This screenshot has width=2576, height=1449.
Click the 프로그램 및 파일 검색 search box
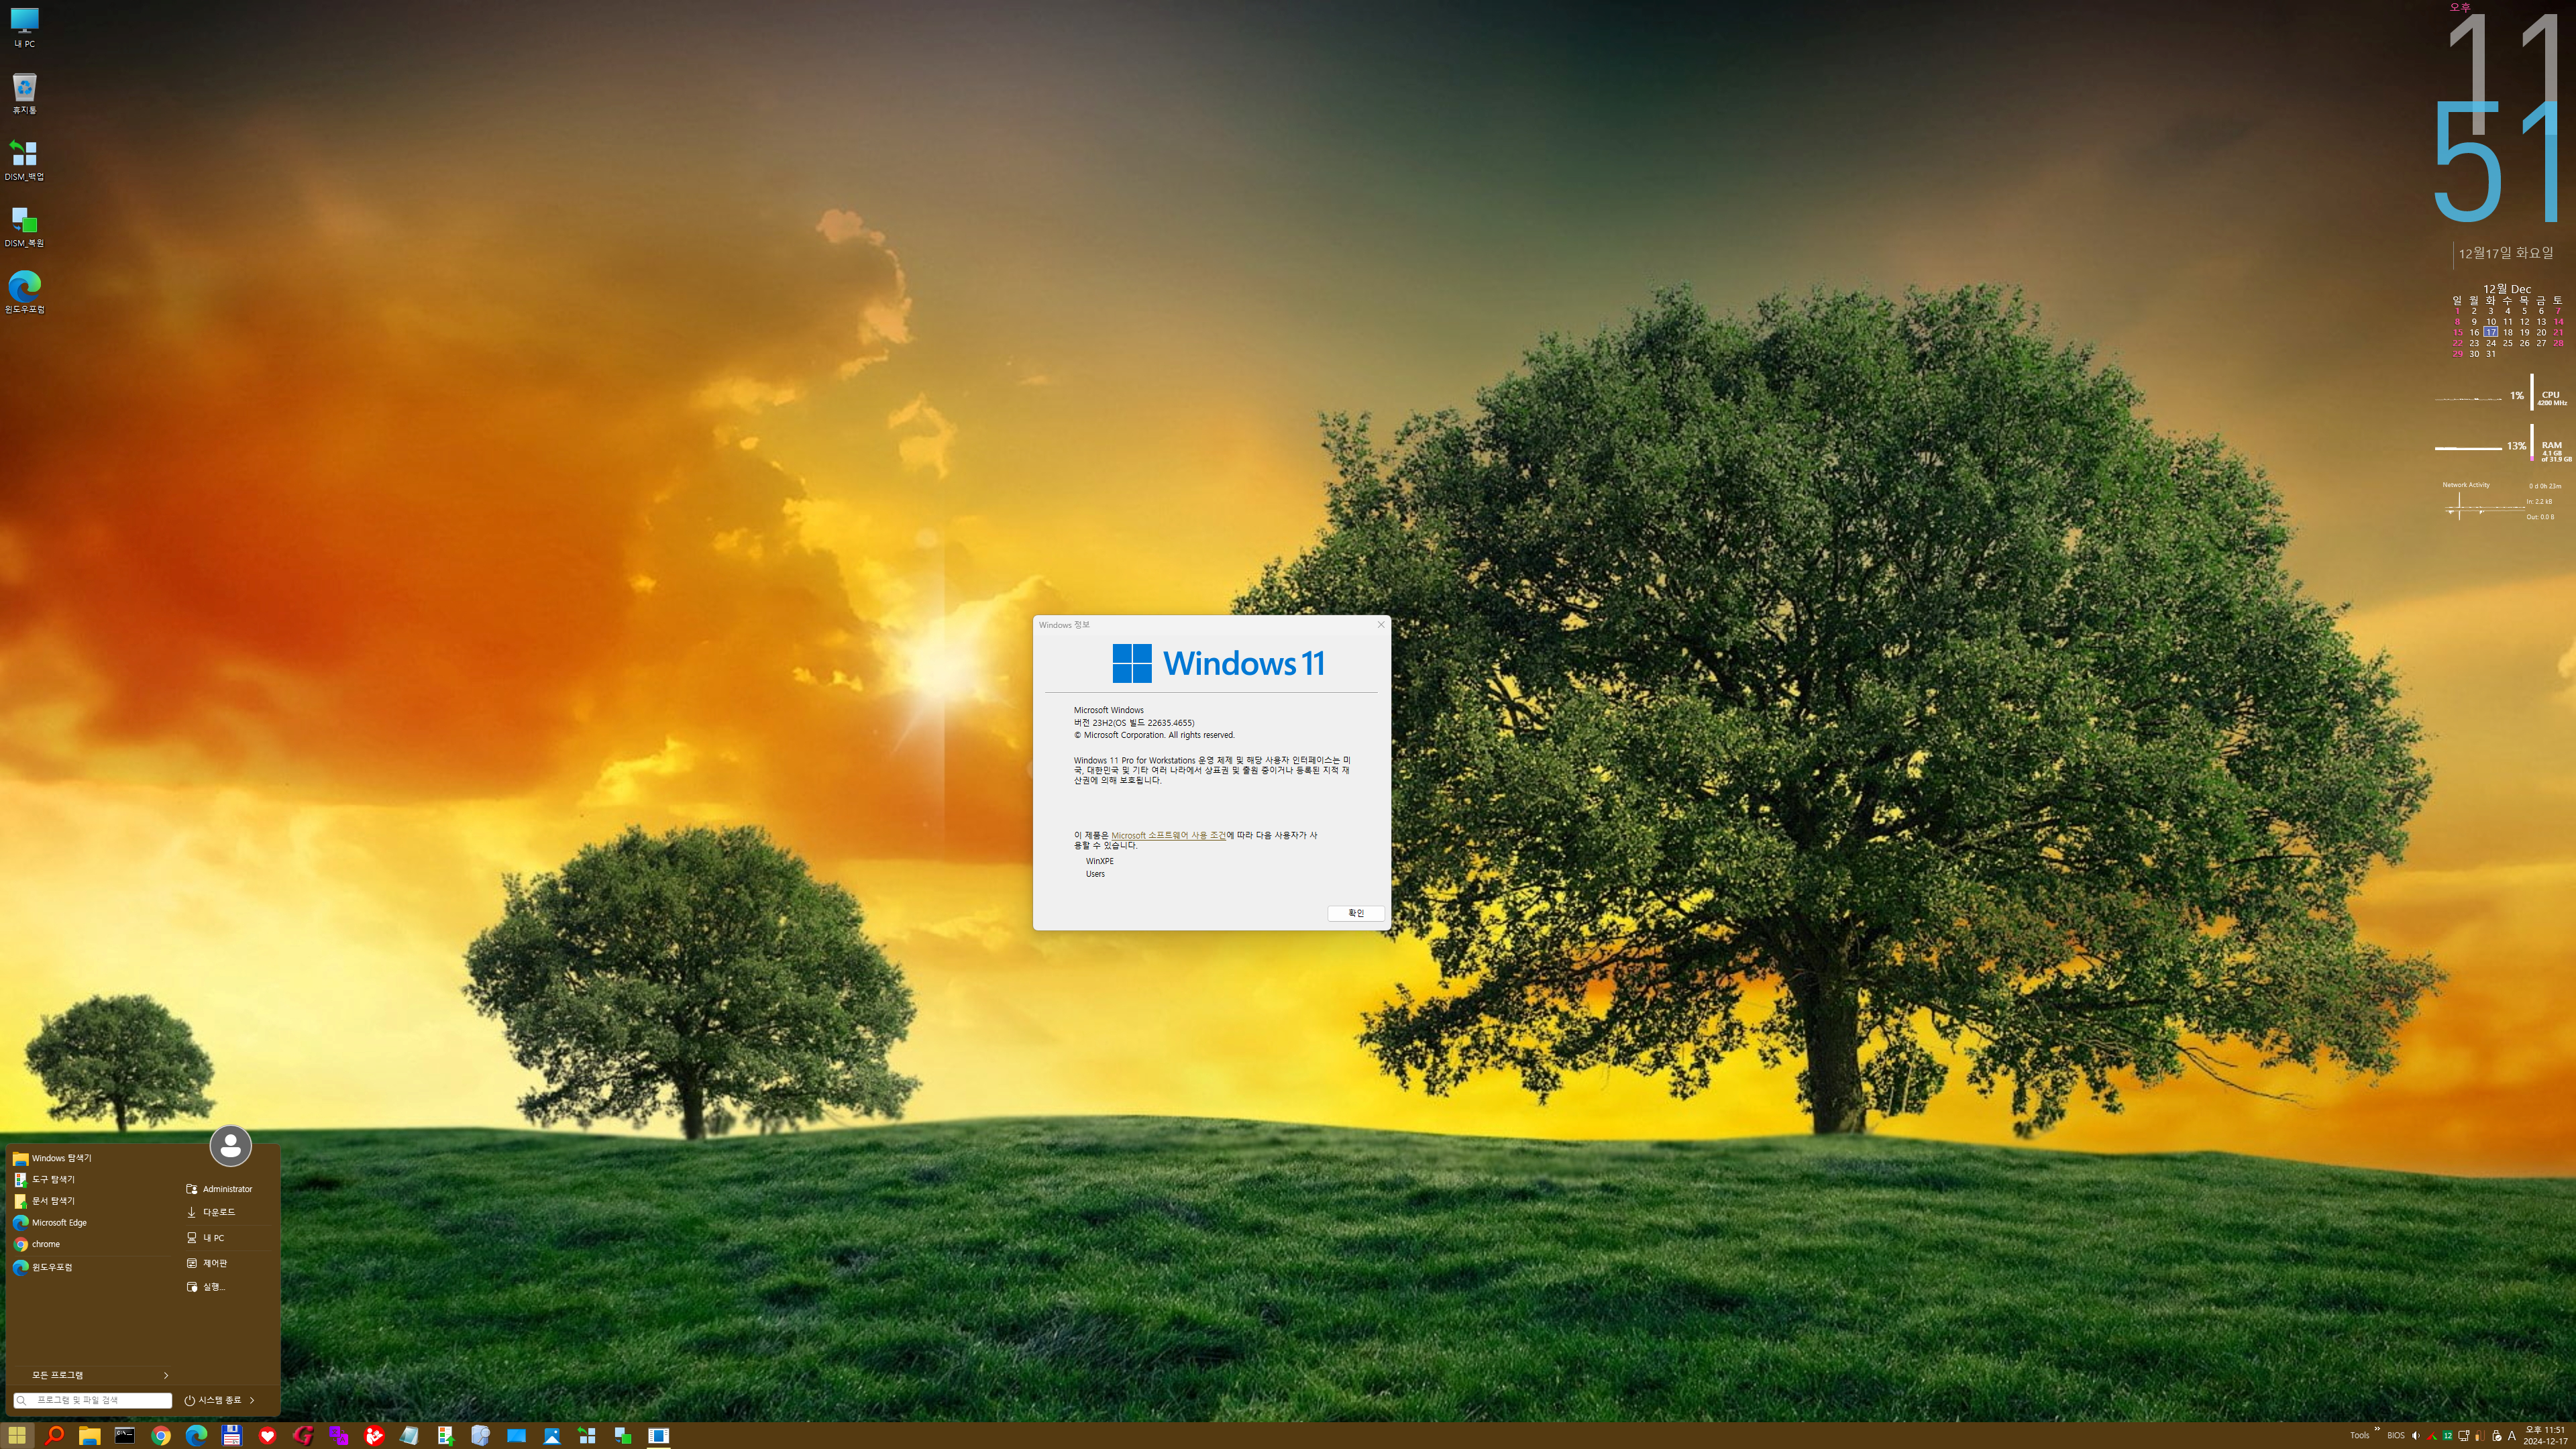click(x=92, y=1400)
